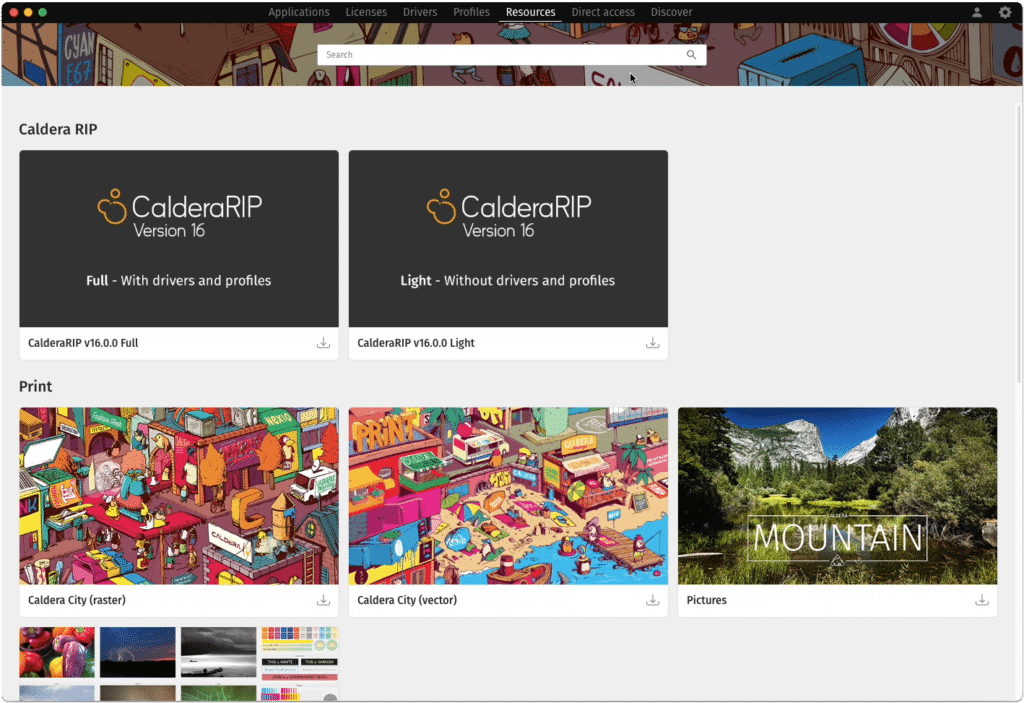Focus the Search input field
Image resolution: width=1024 pixels, height=703 pixels.
[x=511, y=55]
